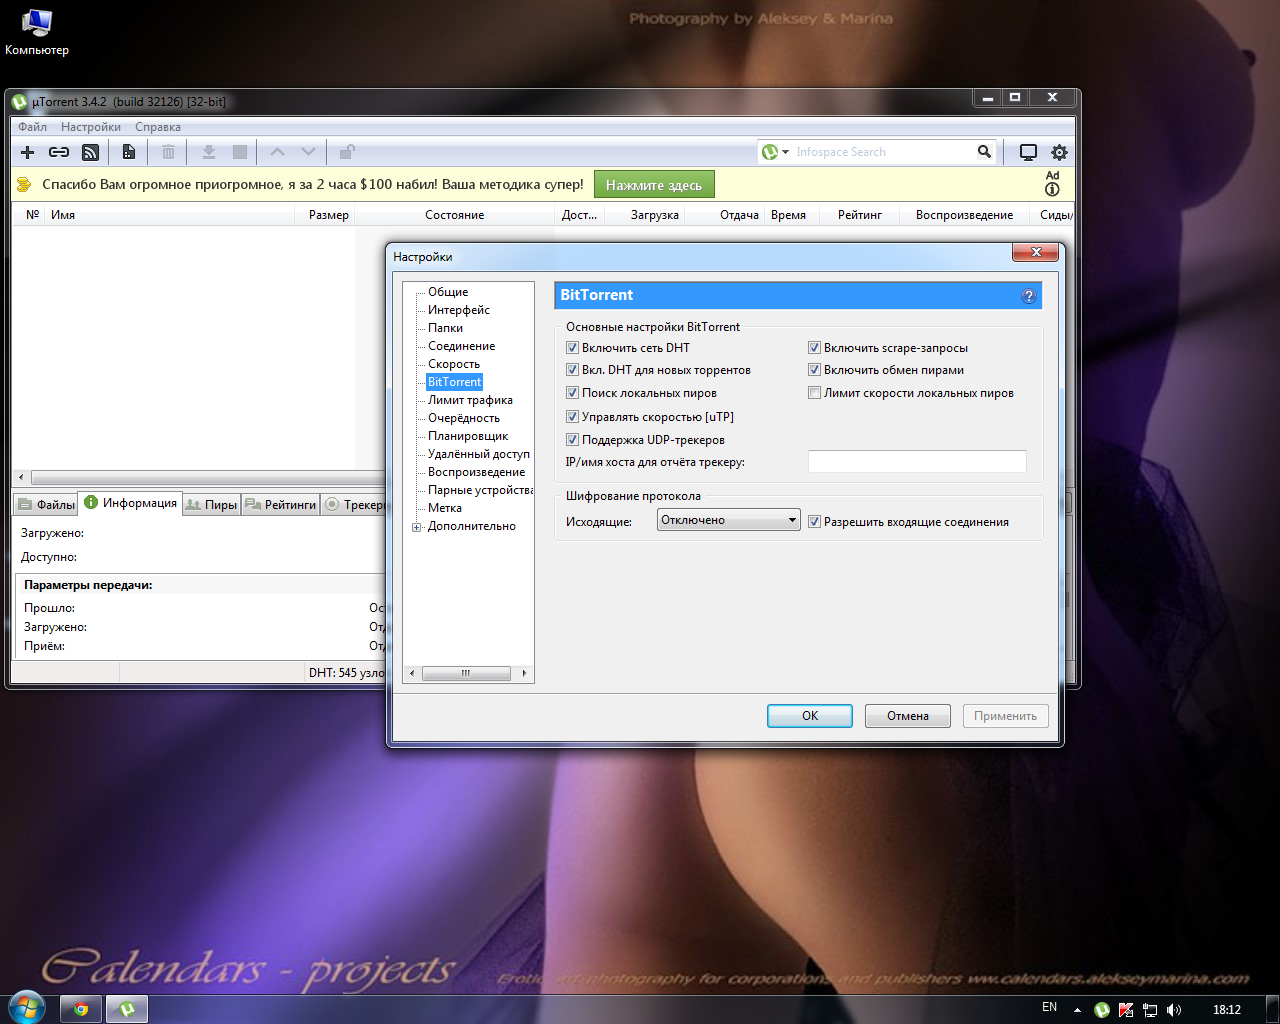
Task: Toggle Включить сеть DHT checkbox
Action: coord(572,348)
